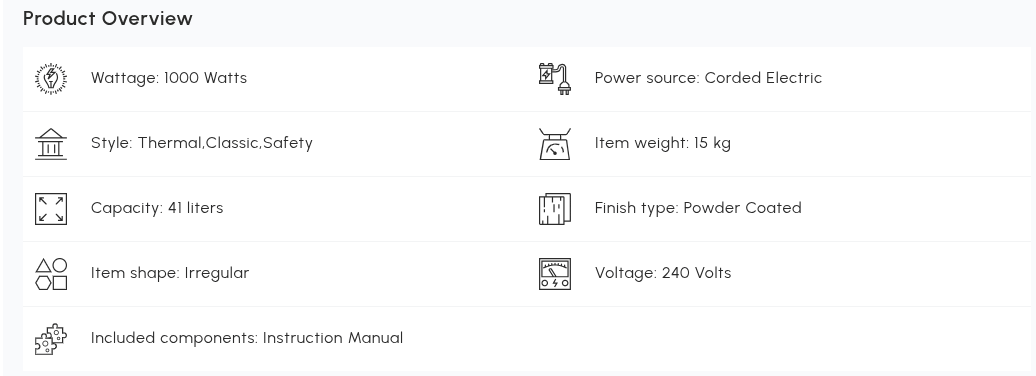Screen dimensions: 1036x376
Task: Select the Product Overview heading
Action: click(108, 19)
